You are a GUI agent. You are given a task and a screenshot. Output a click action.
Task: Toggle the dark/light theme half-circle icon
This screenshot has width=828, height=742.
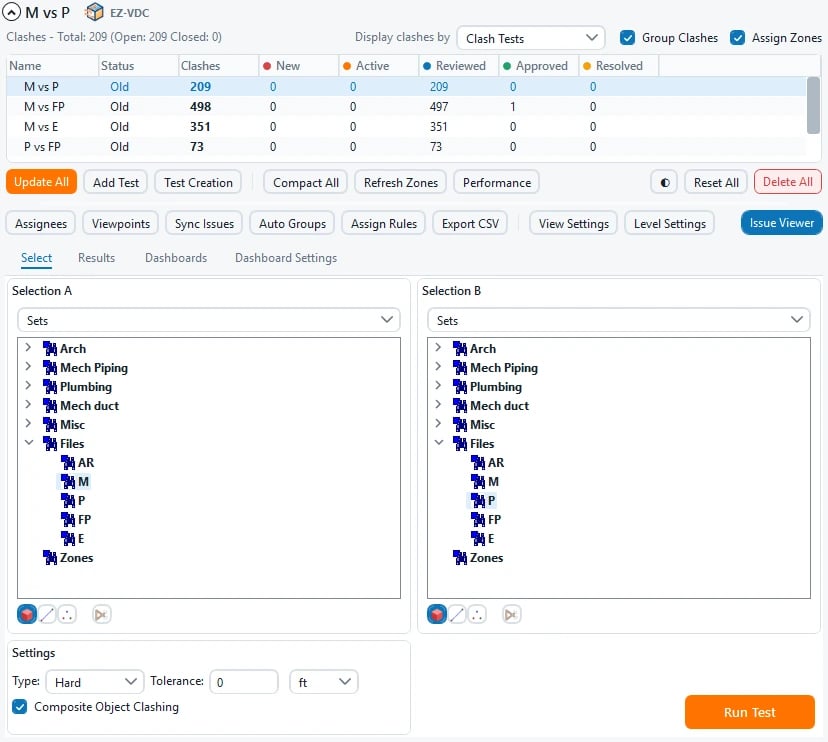pyautogui.click(x=664, y=182)
